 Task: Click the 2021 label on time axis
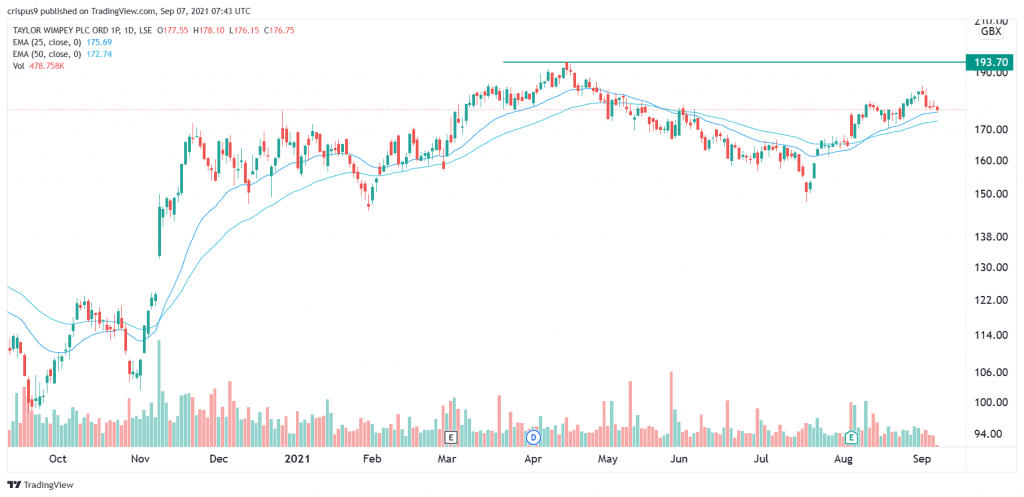point(299,458)
